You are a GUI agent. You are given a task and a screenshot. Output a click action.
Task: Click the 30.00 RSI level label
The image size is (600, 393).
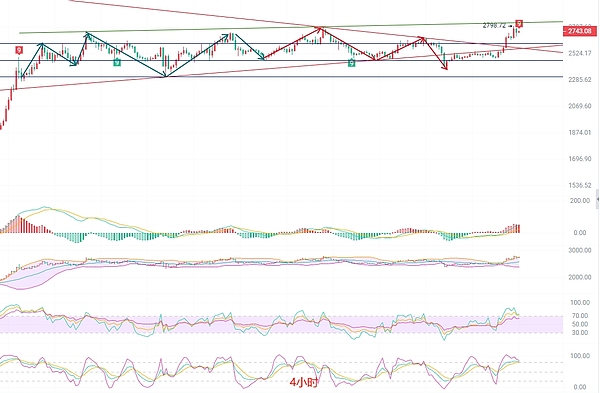click(x=580, y=333)
